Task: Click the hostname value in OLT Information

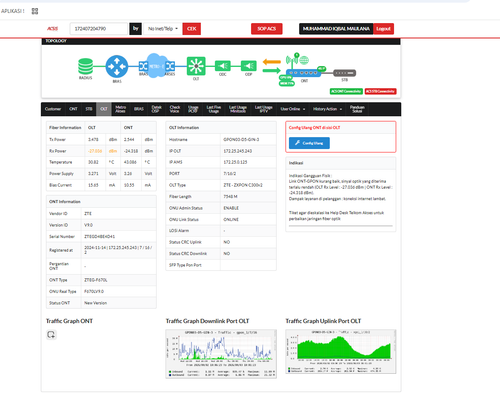Action: tap(241, 140)
